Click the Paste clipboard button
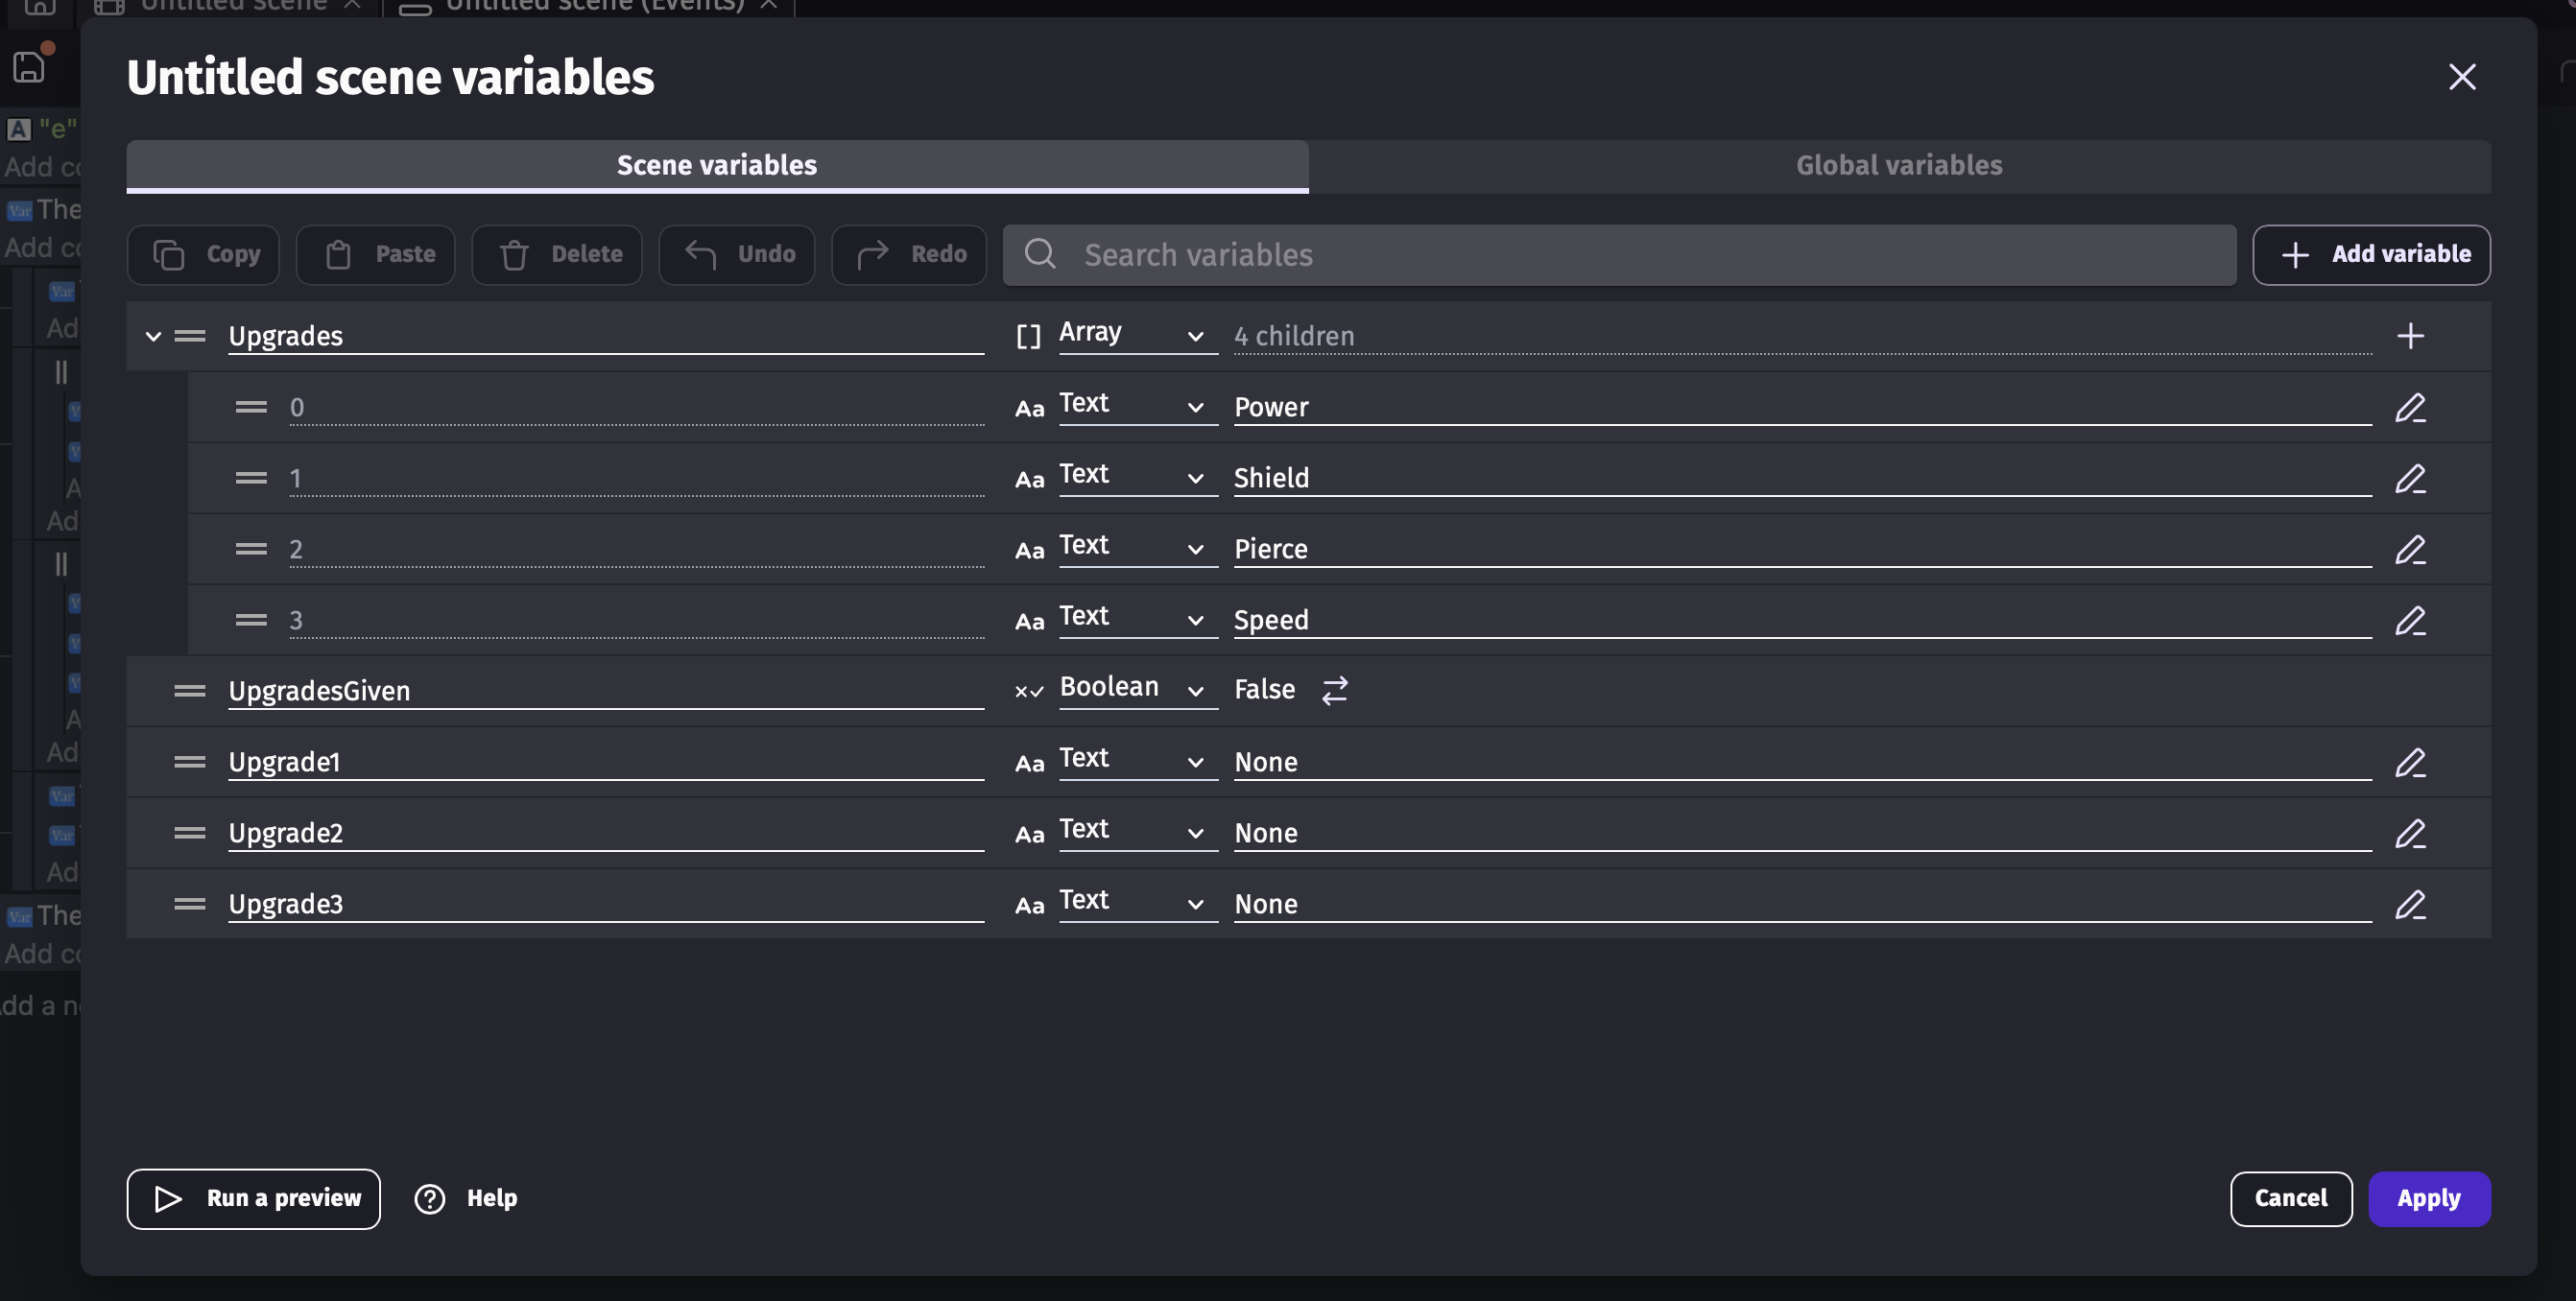The image size is (2576, 1301). (376, 255)
